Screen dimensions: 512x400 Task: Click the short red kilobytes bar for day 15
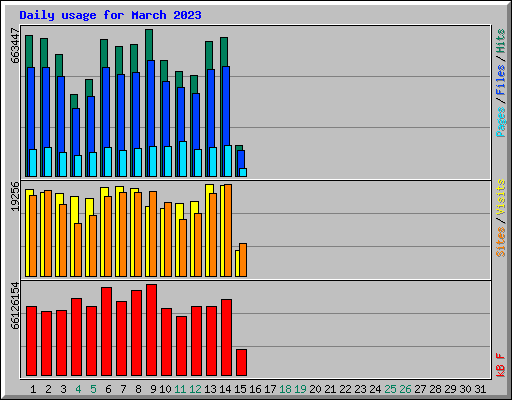tap(242, 363)
